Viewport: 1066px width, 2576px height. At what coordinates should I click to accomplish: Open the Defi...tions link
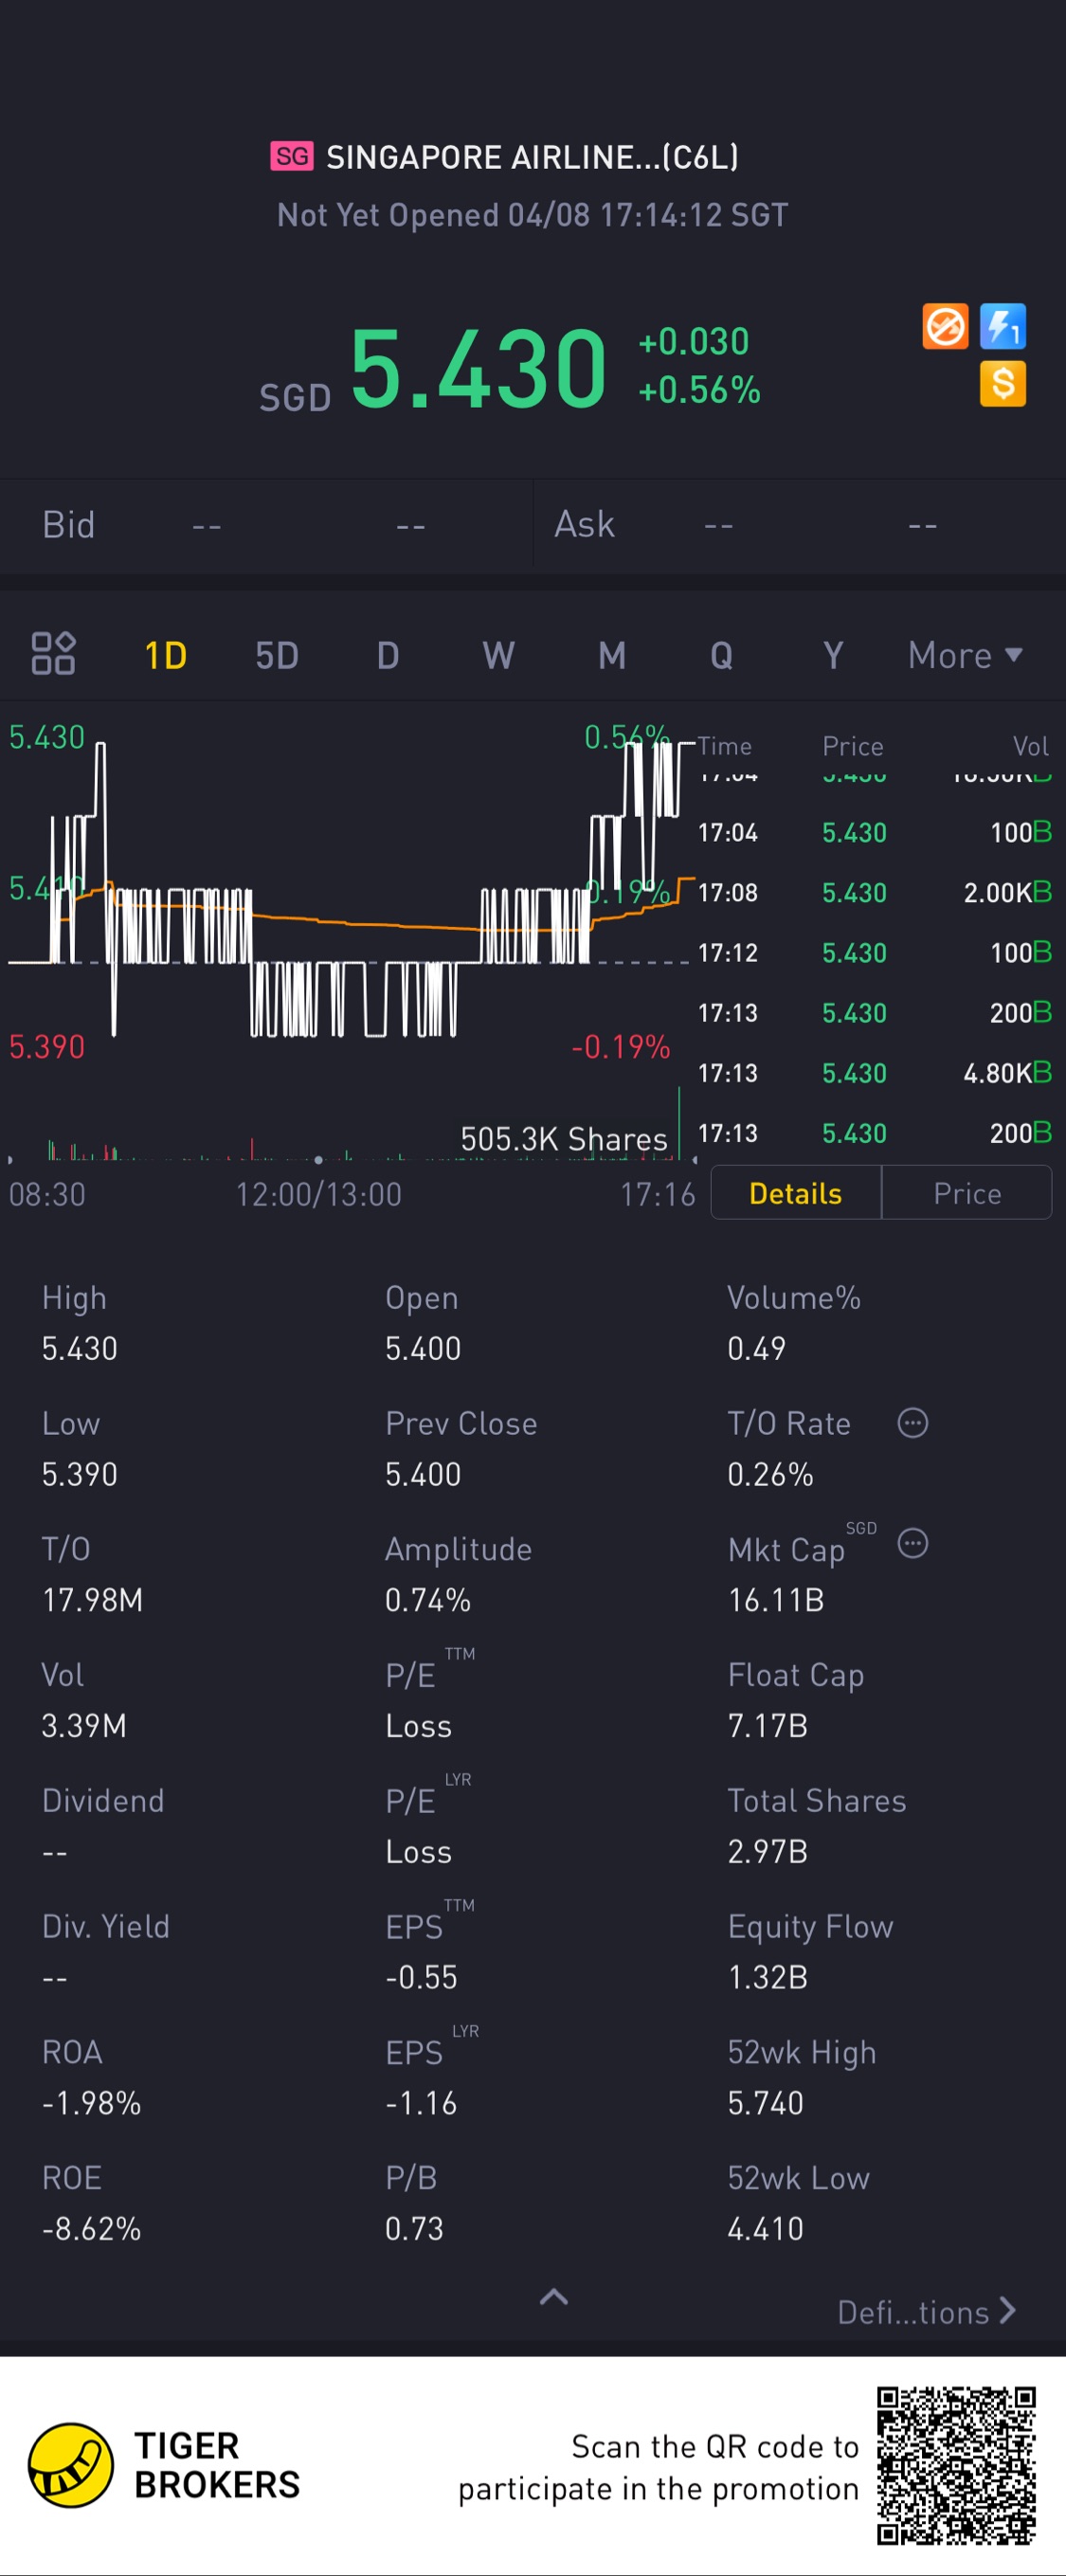pos(927,2312)
